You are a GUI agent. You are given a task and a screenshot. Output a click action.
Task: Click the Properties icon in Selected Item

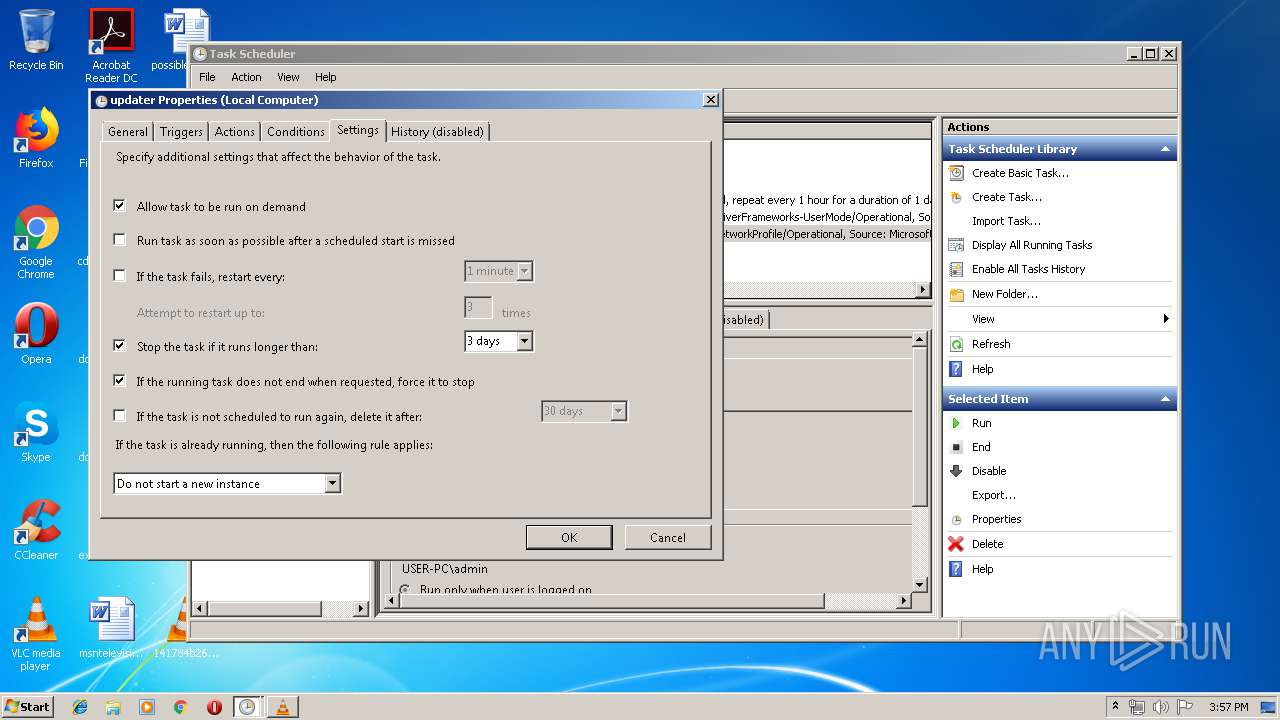[956, 519]
